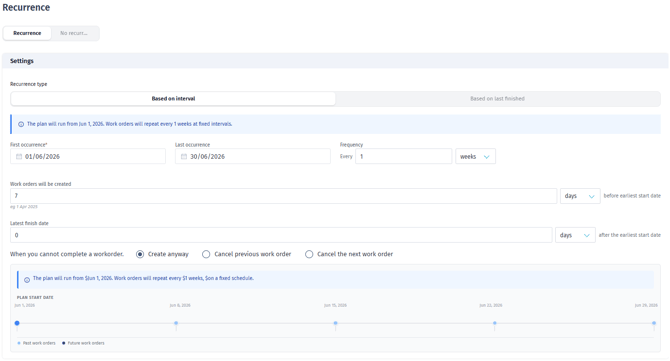Image resolution: width=670 pixels, height=361 pixels.
Task: Click the Jun 1, 2026 timeline marker
Action: 17,323
